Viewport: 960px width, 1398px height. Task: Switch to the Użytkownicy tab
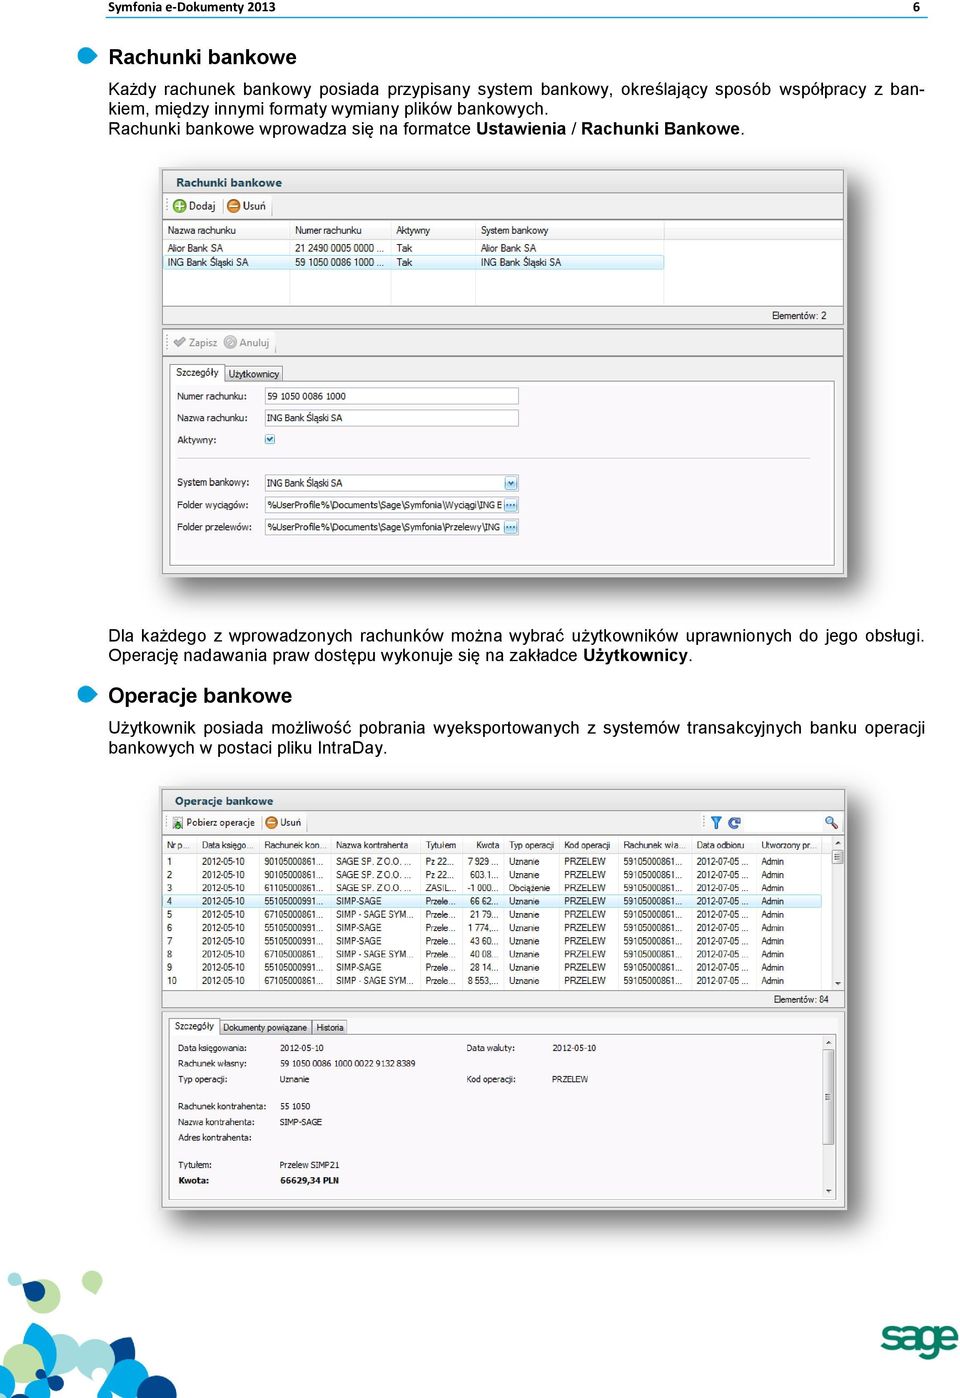(x=254, y=374)
